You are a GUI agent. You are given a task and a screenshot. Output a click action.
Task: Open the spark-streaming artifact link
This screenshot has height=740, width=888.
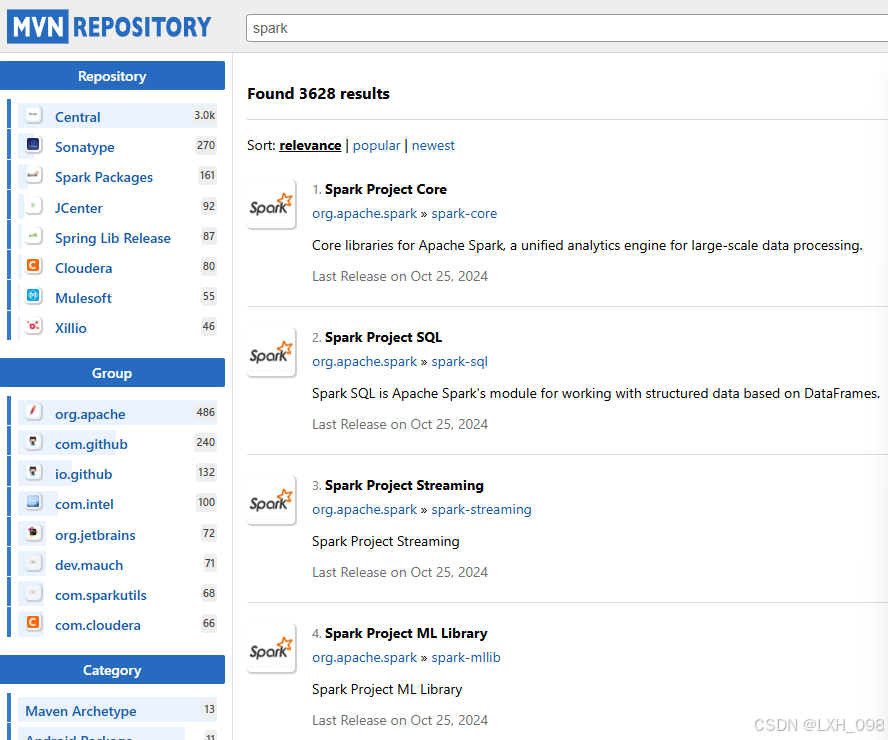481,510
